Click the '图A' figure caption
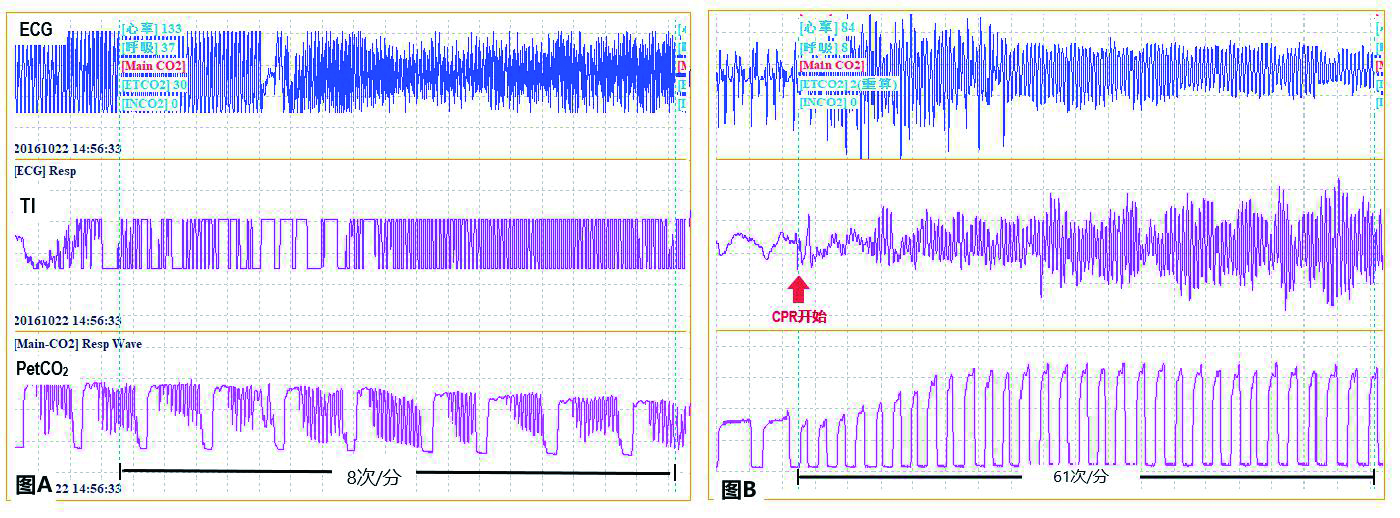The image size is (1400, 518). (34, 485)
